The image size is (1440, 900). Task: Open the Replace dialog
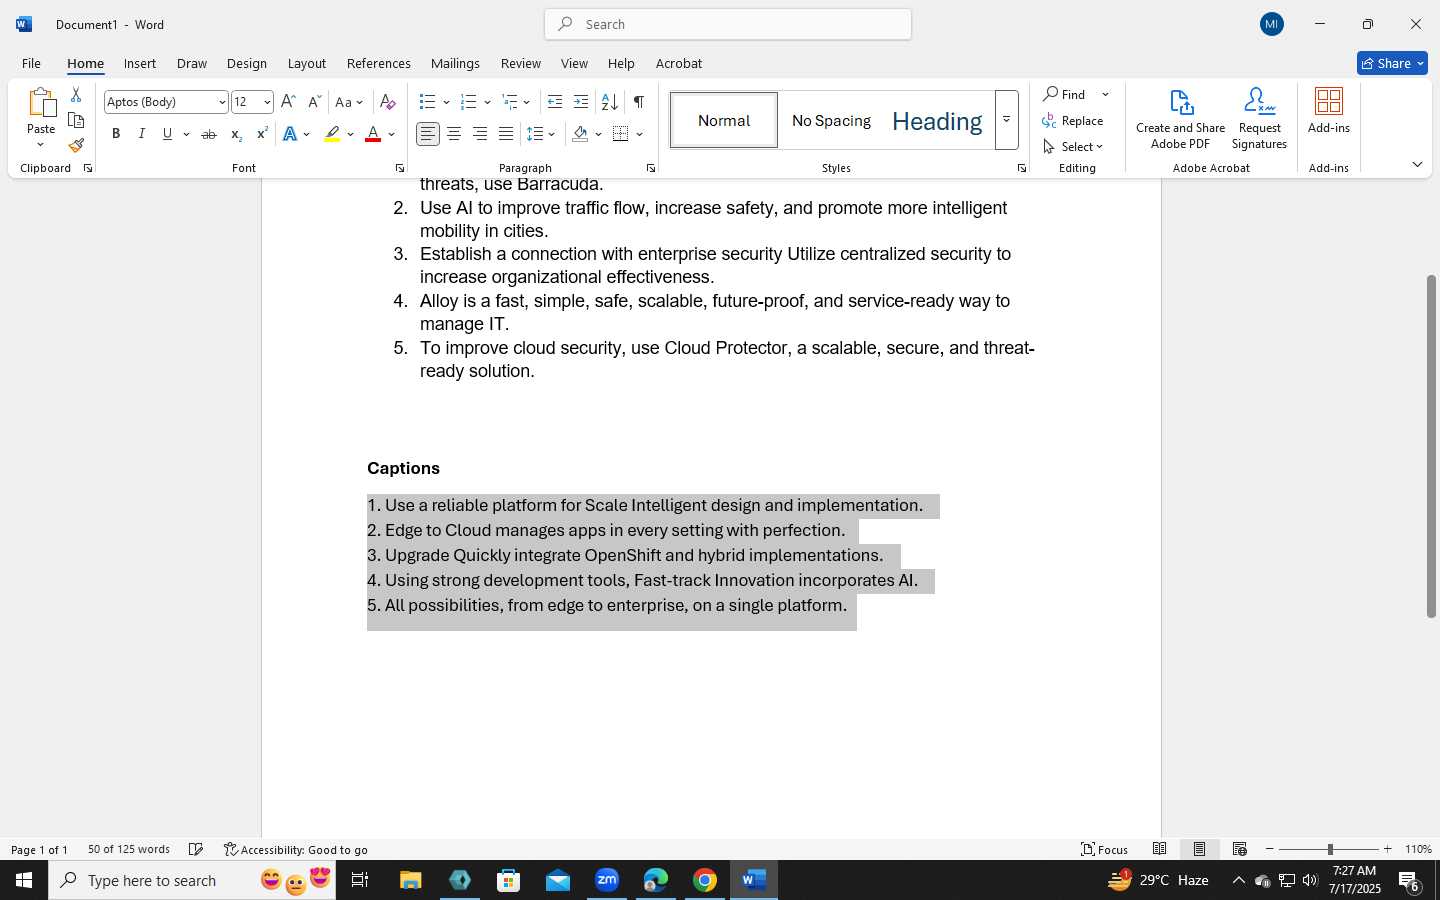(x=1073, y=120)
